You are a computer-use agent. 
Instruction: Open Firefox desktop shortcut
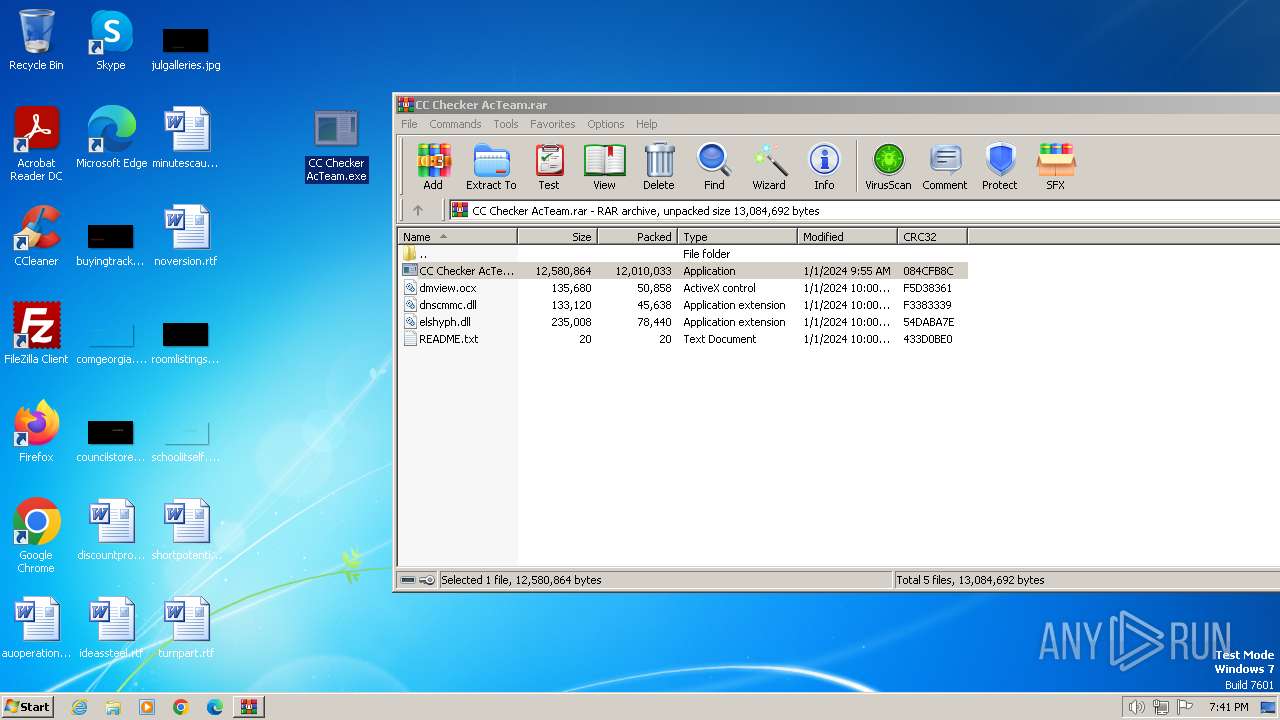point(36,432)
